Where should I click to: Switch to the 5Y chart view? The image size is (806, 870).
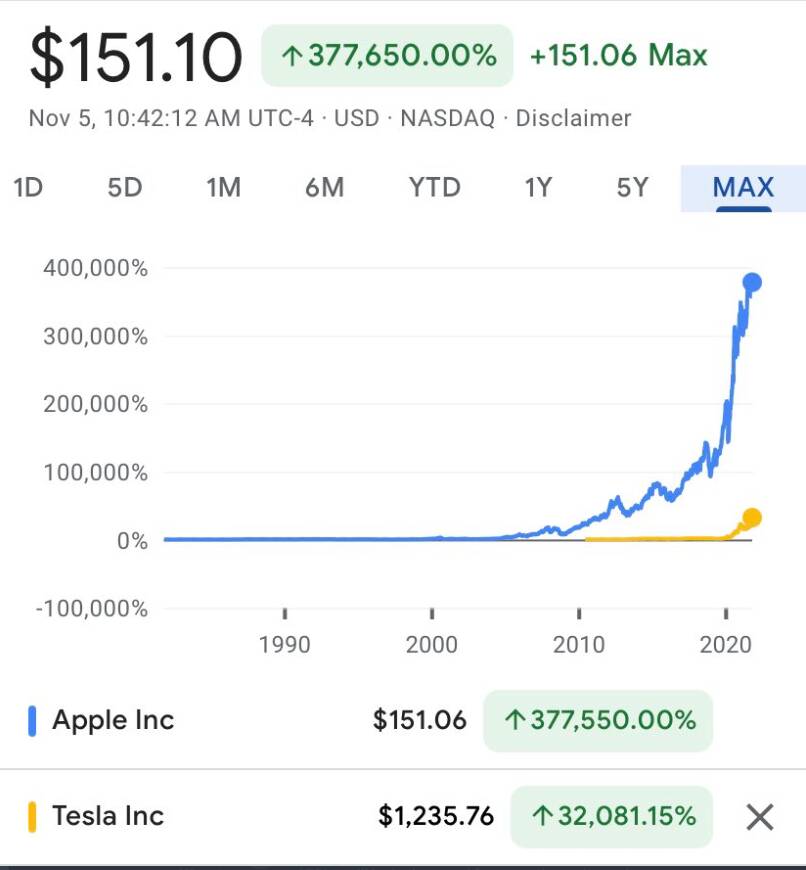[x=632, y=187]
